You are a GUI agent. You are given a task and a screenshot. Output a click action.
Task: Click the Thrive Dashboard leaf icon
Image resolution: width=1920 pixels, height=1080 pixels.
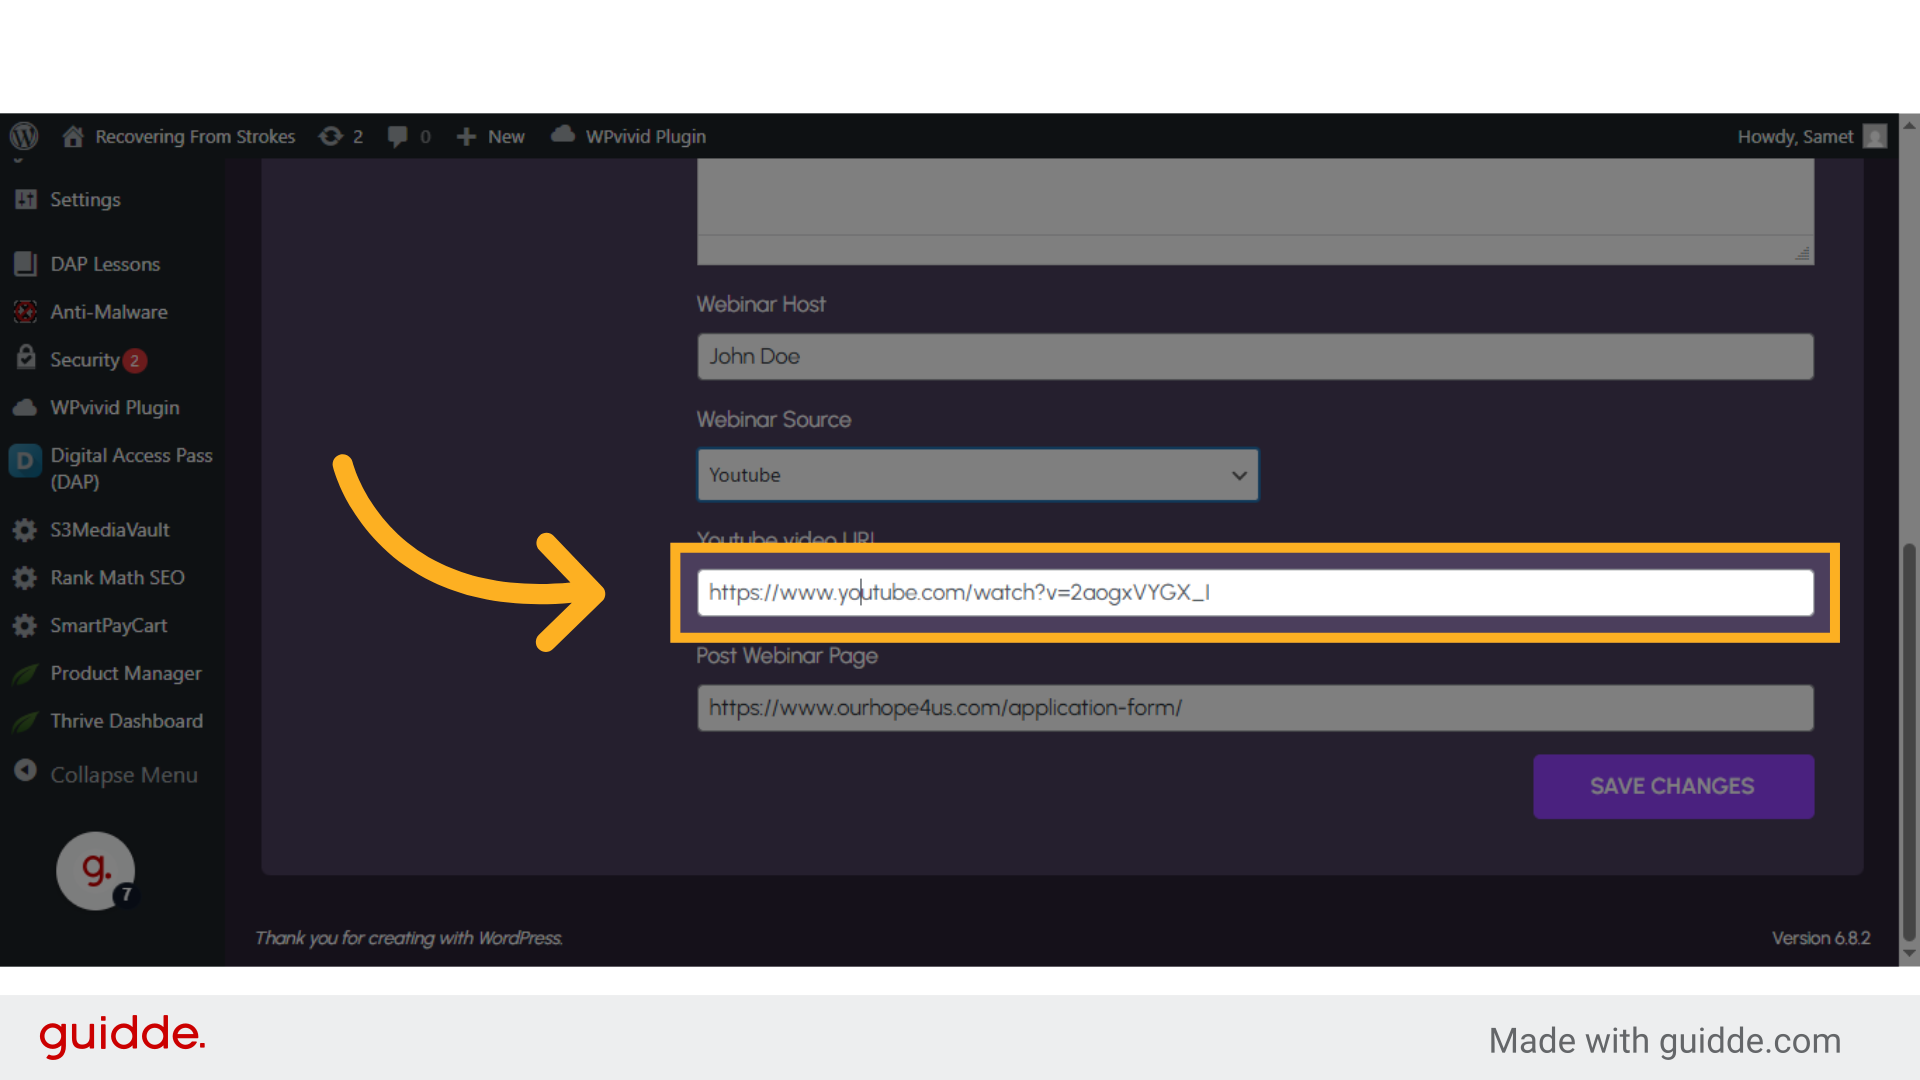tap(25, 721)
